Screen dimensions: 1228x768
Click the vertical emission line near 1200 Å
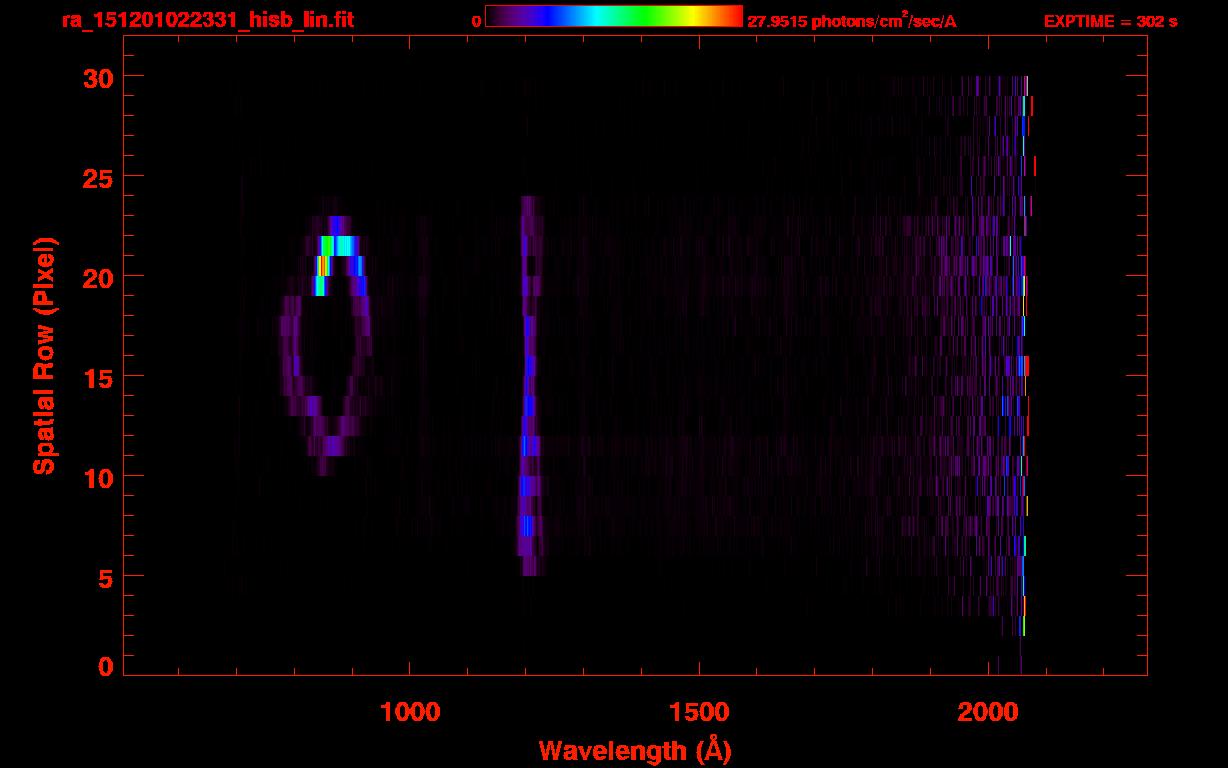pos(529,386)
